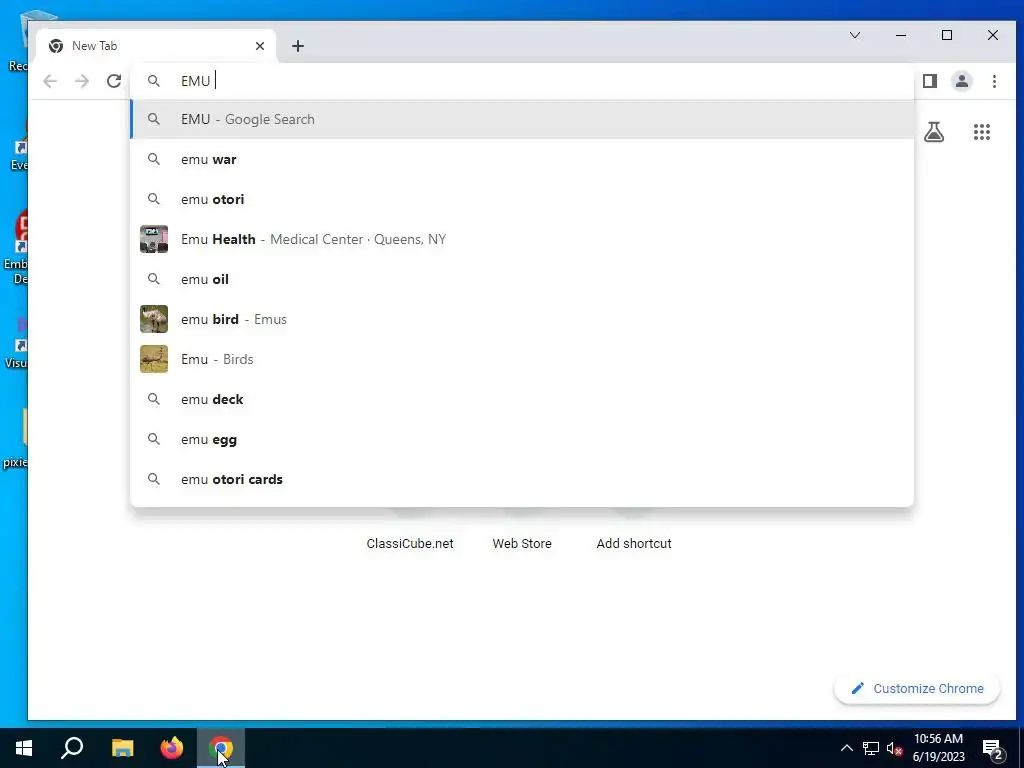Choose the 'emu oil' suggestion

(x=522, y=279)
